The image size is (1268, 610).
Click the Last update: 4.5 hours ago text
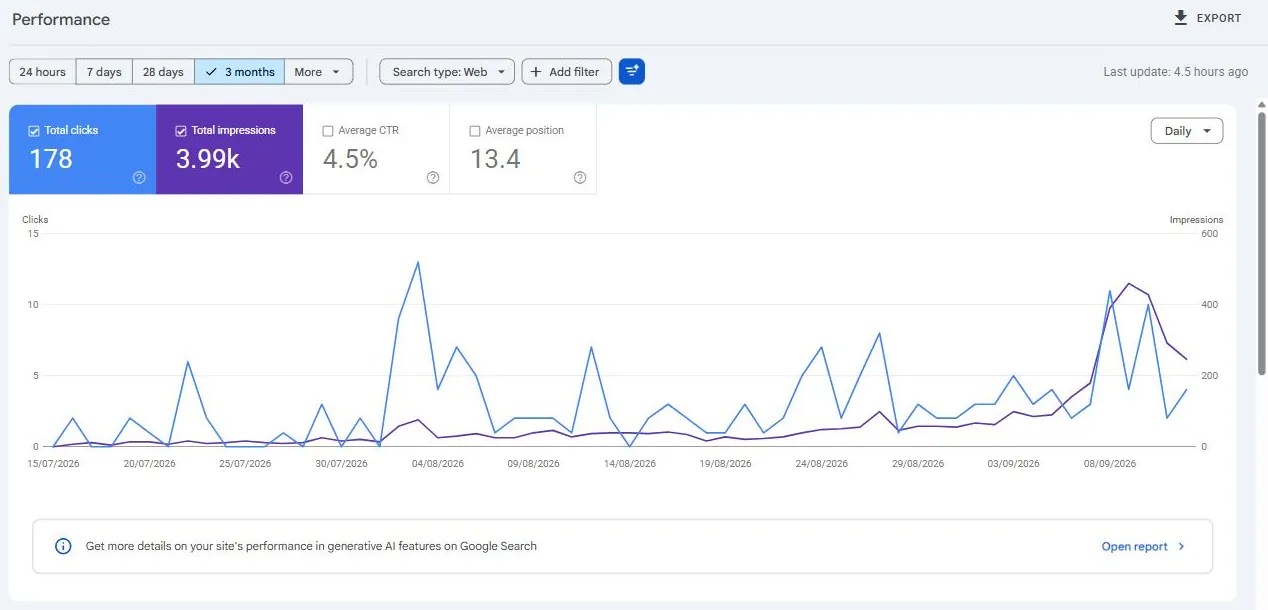[1175, 72]
